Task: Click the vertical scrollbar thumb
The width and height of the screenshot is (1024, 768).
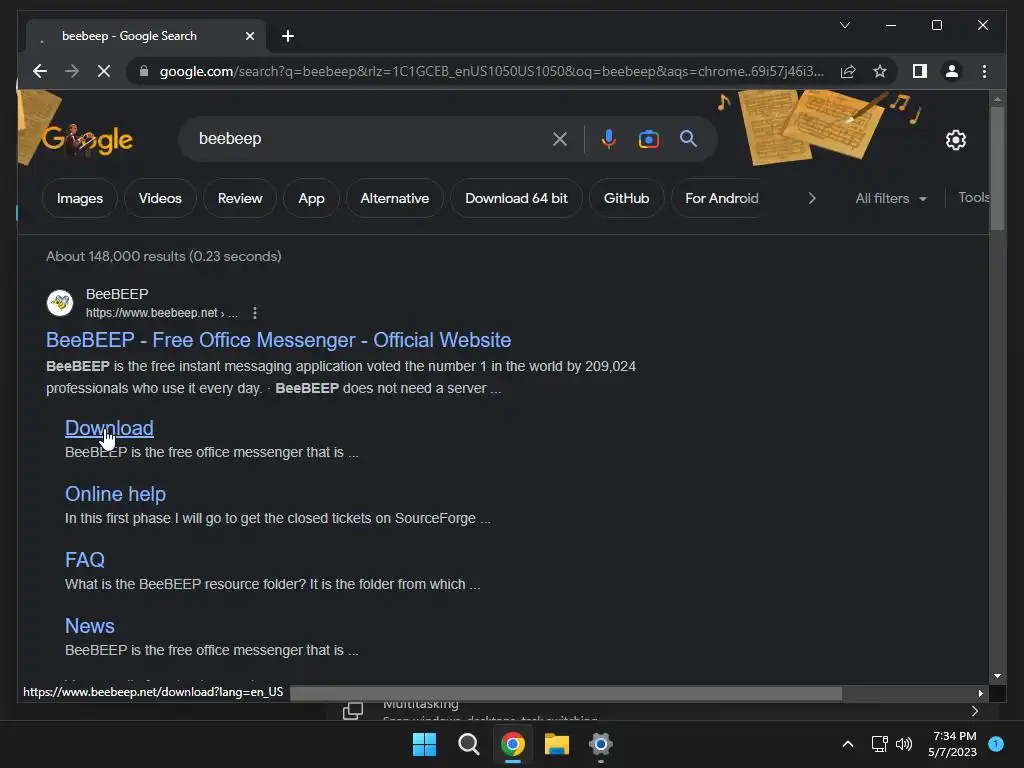Action: [x=997, y=168]
